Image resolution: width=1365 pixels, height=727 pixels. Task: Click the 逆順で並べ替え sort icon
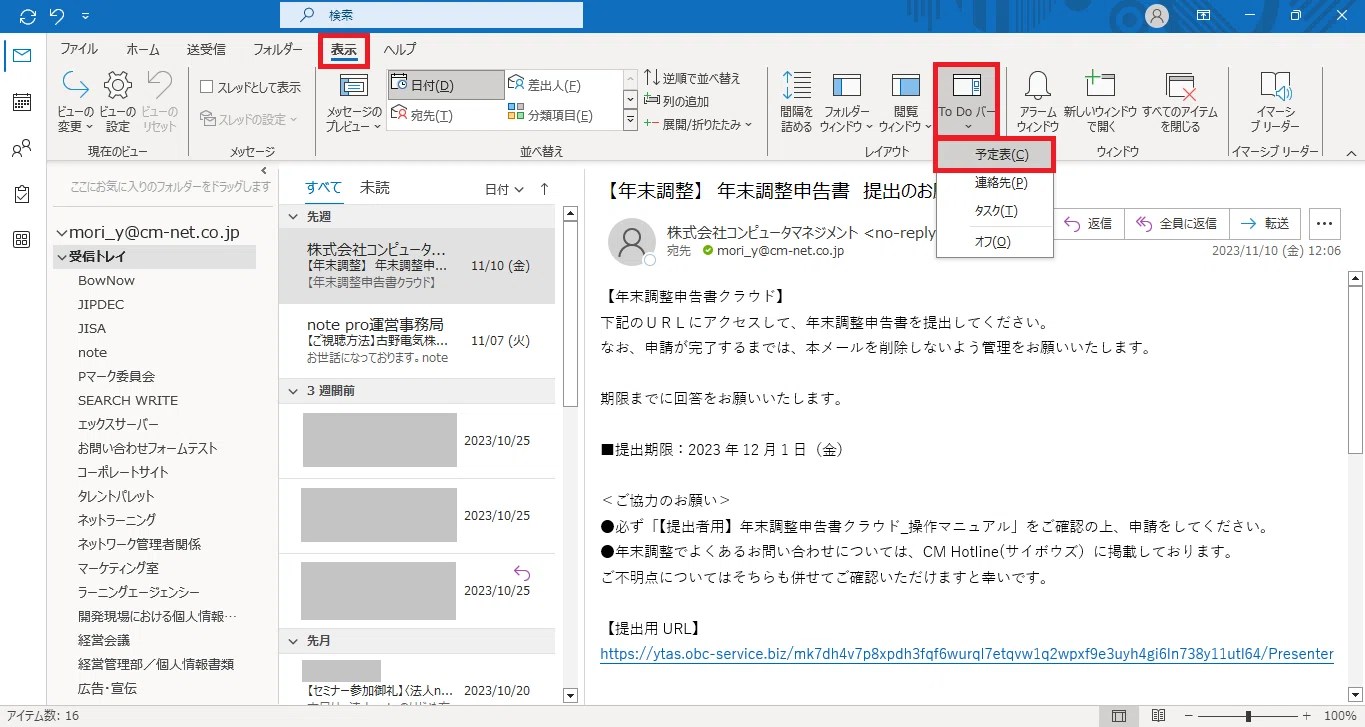[652, 78]
